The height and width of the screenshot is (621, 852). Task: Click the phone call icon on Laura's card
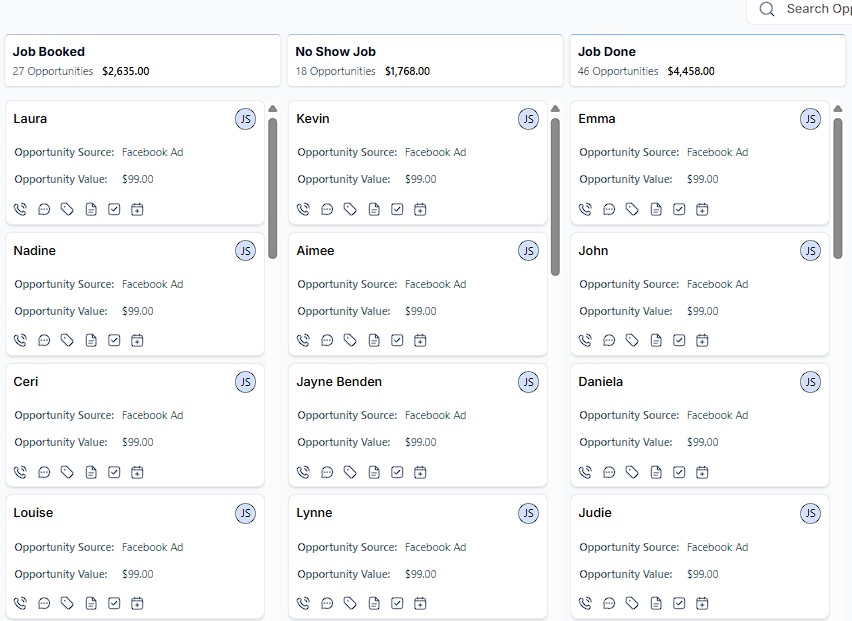[x=21, y=209]
